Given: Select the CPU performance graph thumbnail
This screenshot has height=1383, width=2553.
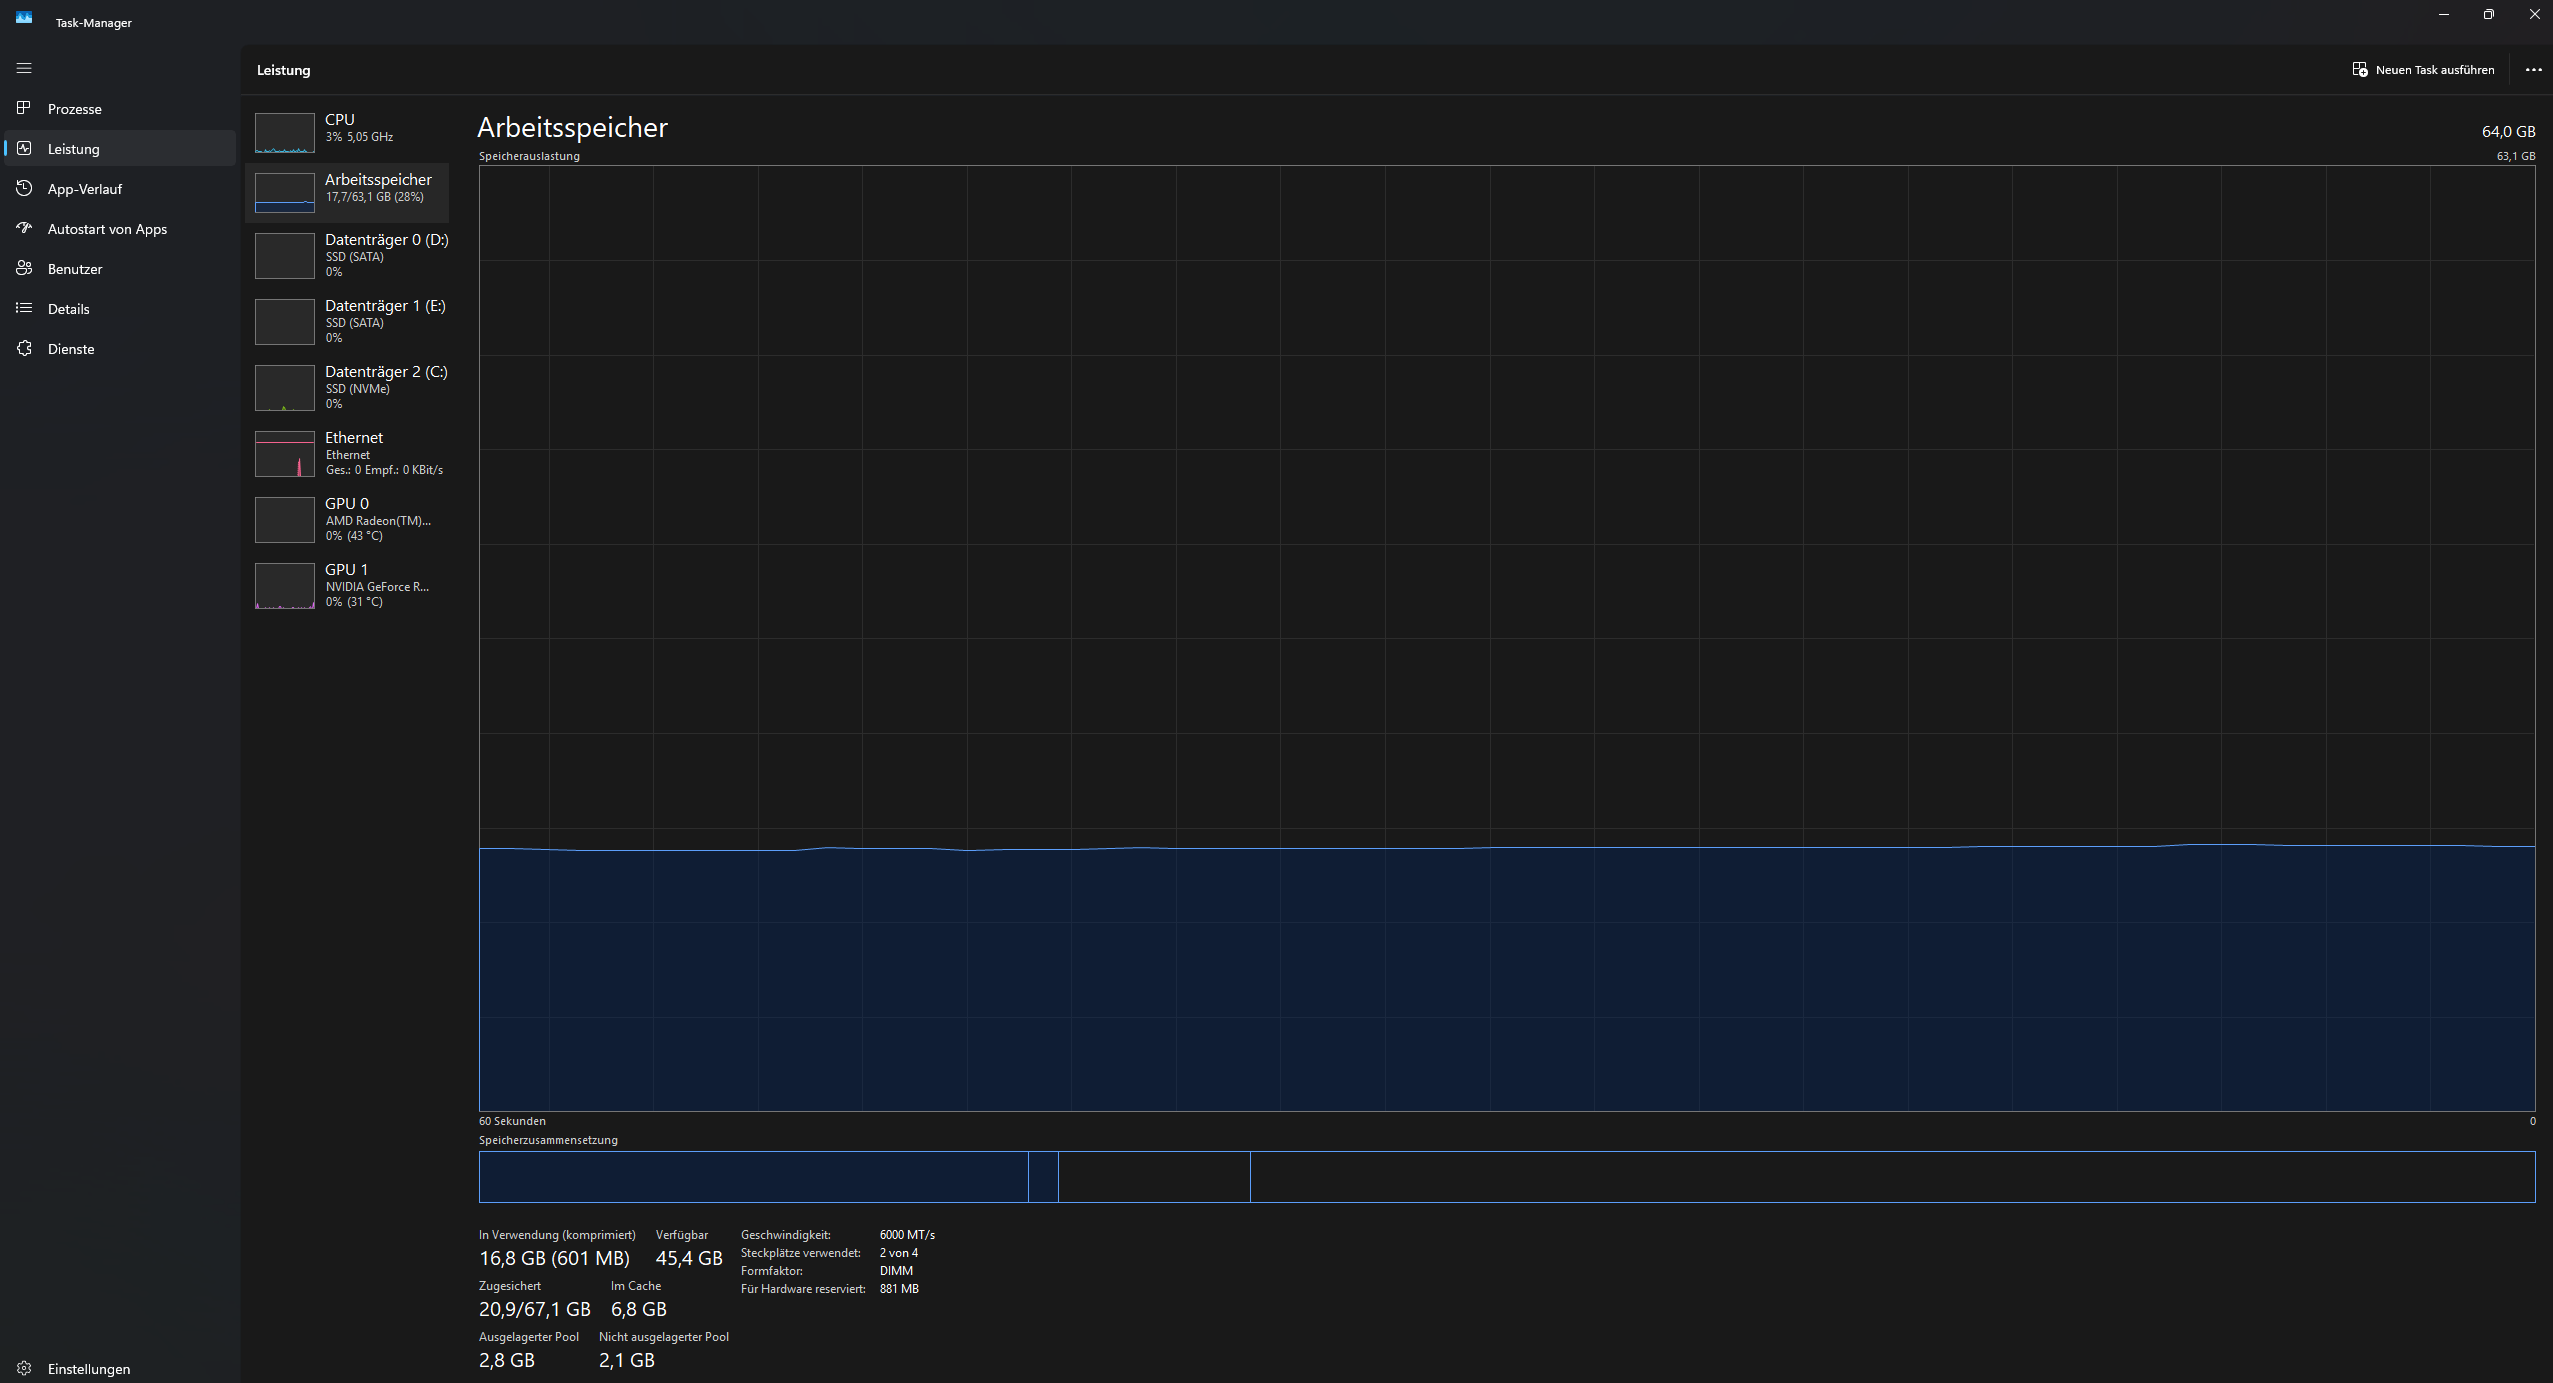Looking at the screenshot, I should coord(285,132).
